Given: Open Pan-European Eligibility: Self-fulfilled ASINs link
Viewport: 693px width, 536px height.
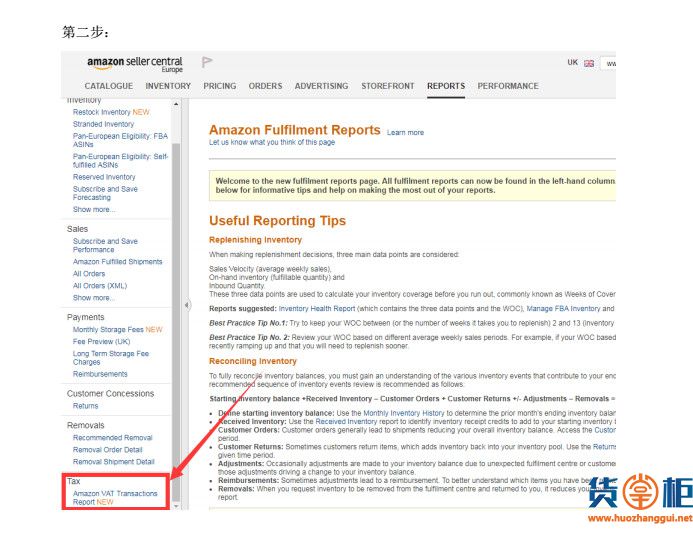Looking at the screenshot, I should [120, 160].
